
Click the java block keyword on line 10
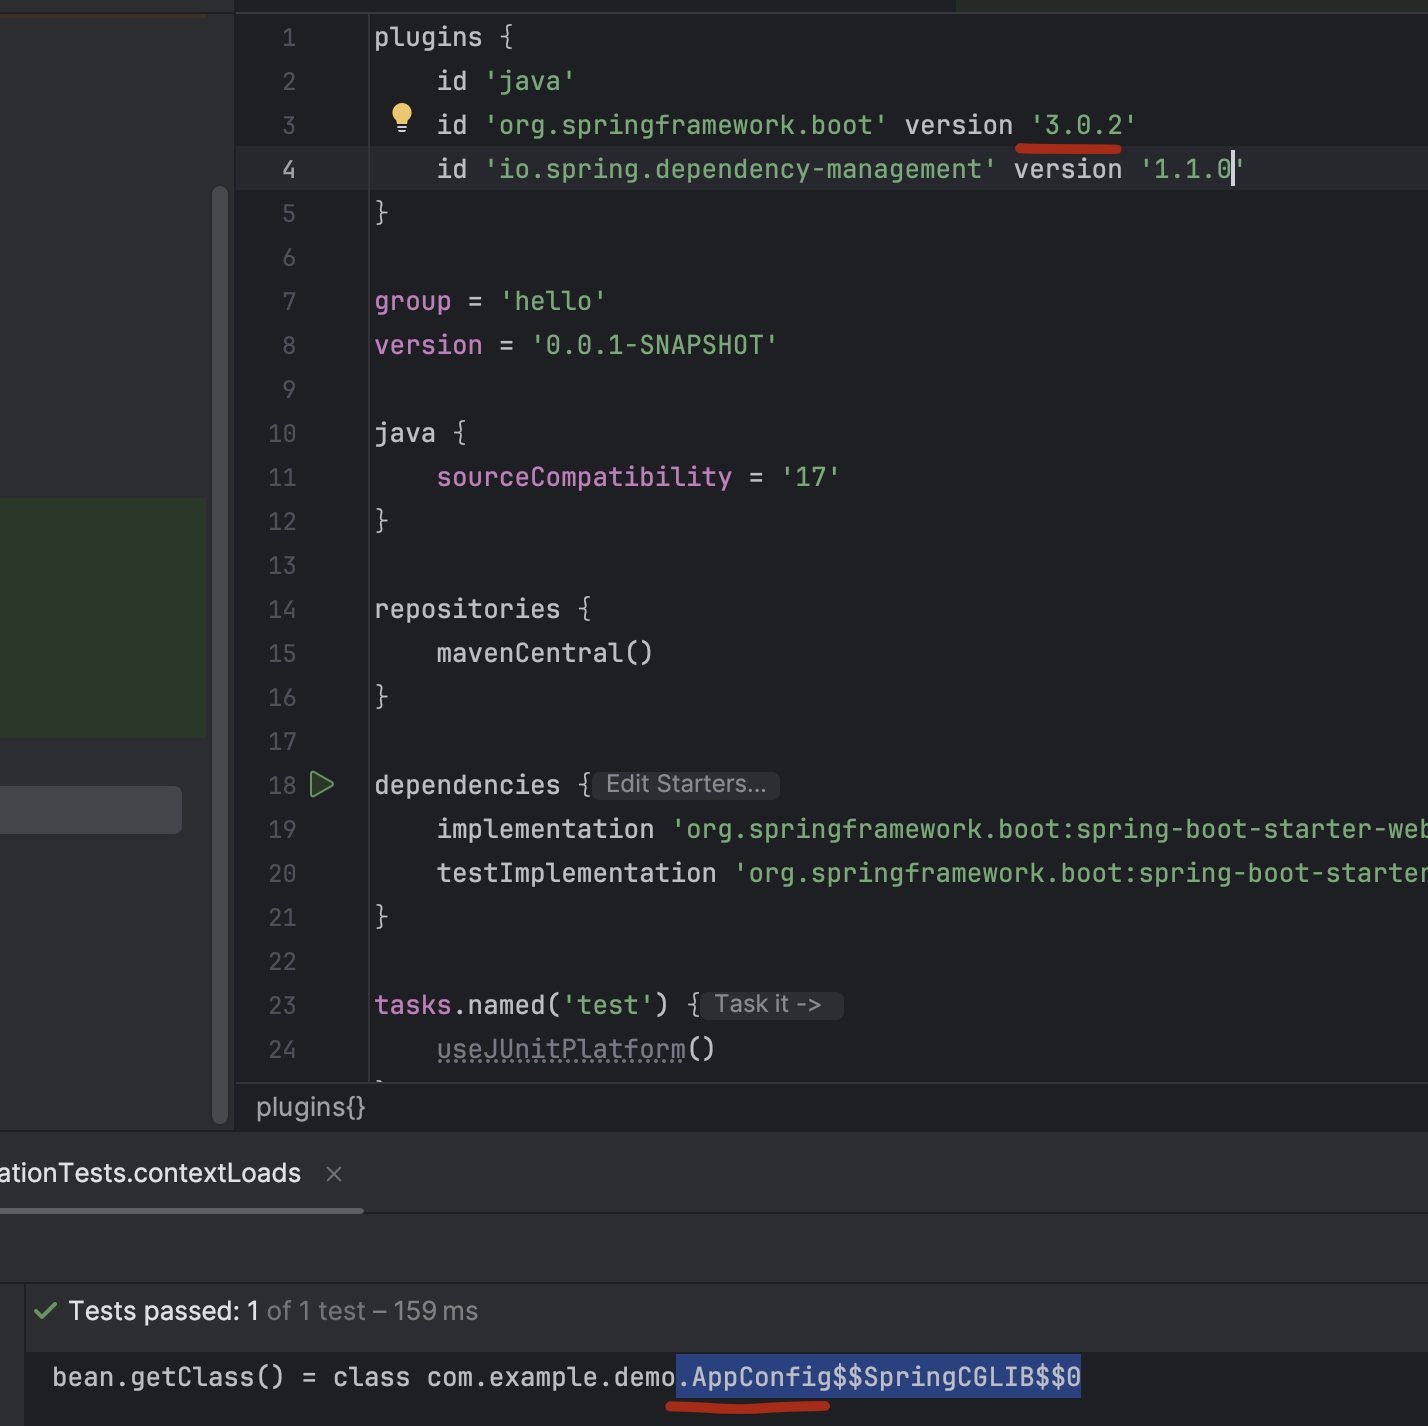tap(405, 433)
